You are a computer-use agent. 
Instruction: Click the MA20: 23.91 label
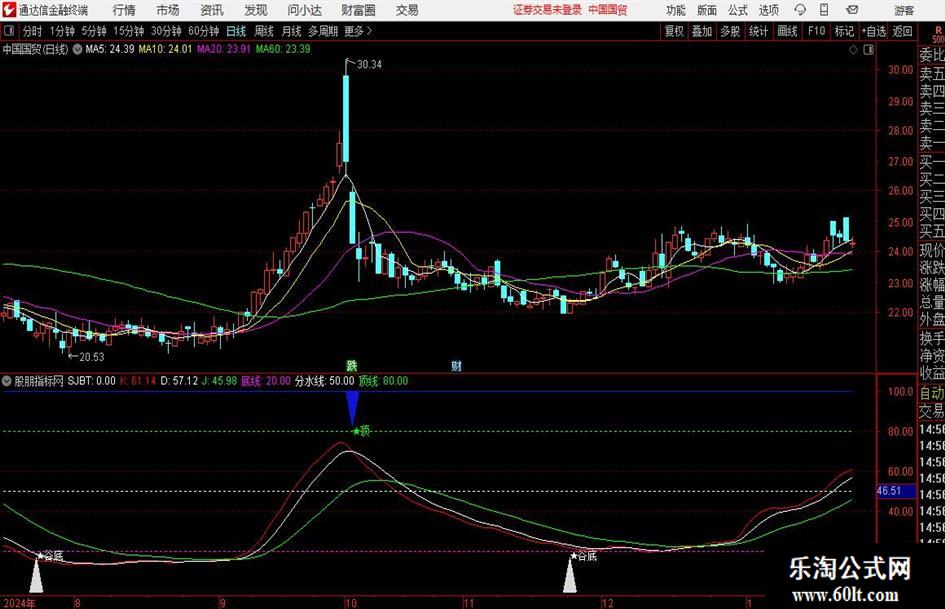point(224,49)
